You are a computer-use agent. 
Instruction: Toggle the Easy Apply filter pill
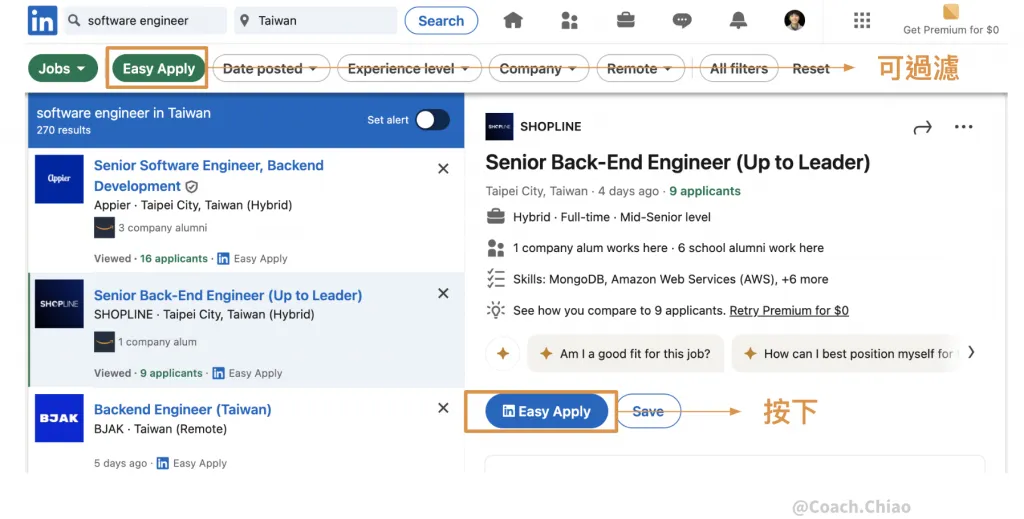coord(158,68)
